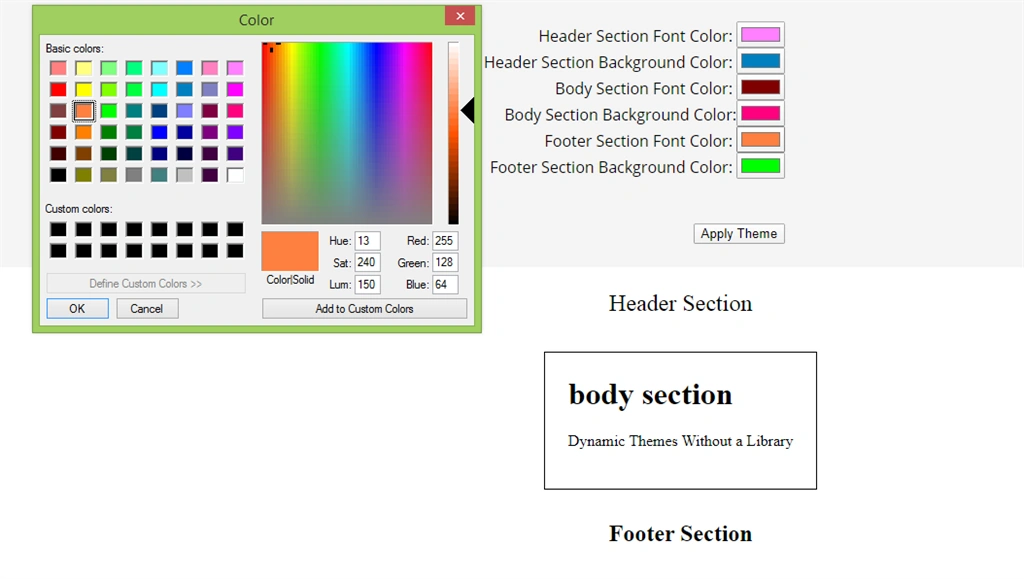This screenshot has width=1024, height=579.
Task: Cancel the Color dialog
Action: pos(147,308)
